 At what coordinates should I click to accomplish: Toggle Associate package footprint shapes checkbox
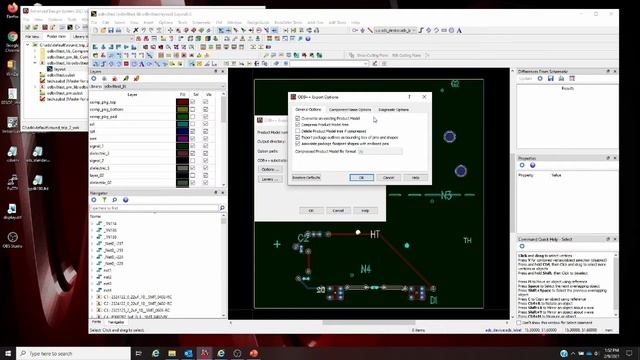(298, 144)
